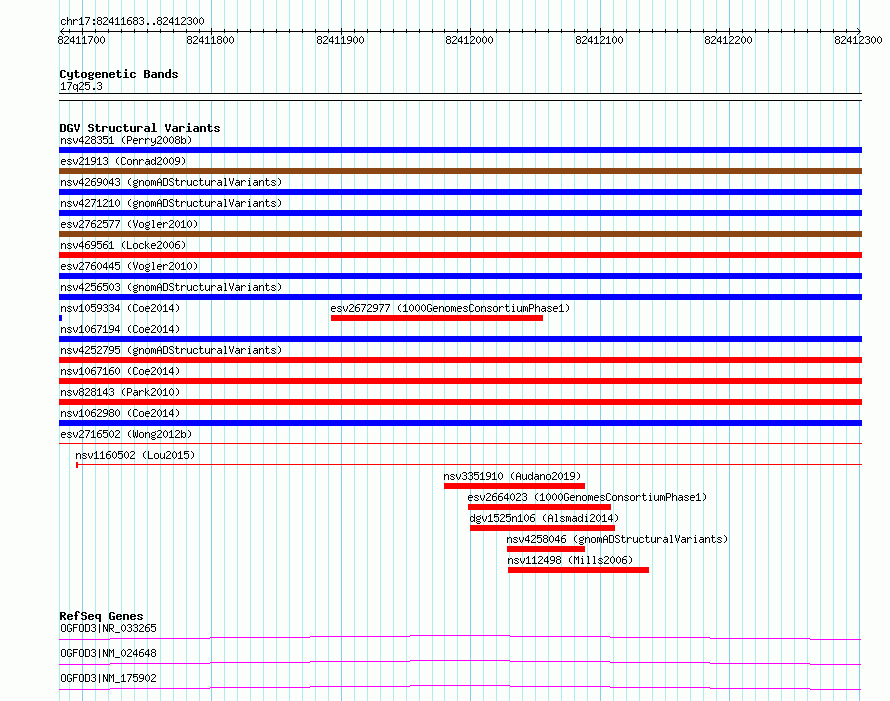890x701 pixels.
Task: Click ruler position 82412200
Action: point(728,40)
